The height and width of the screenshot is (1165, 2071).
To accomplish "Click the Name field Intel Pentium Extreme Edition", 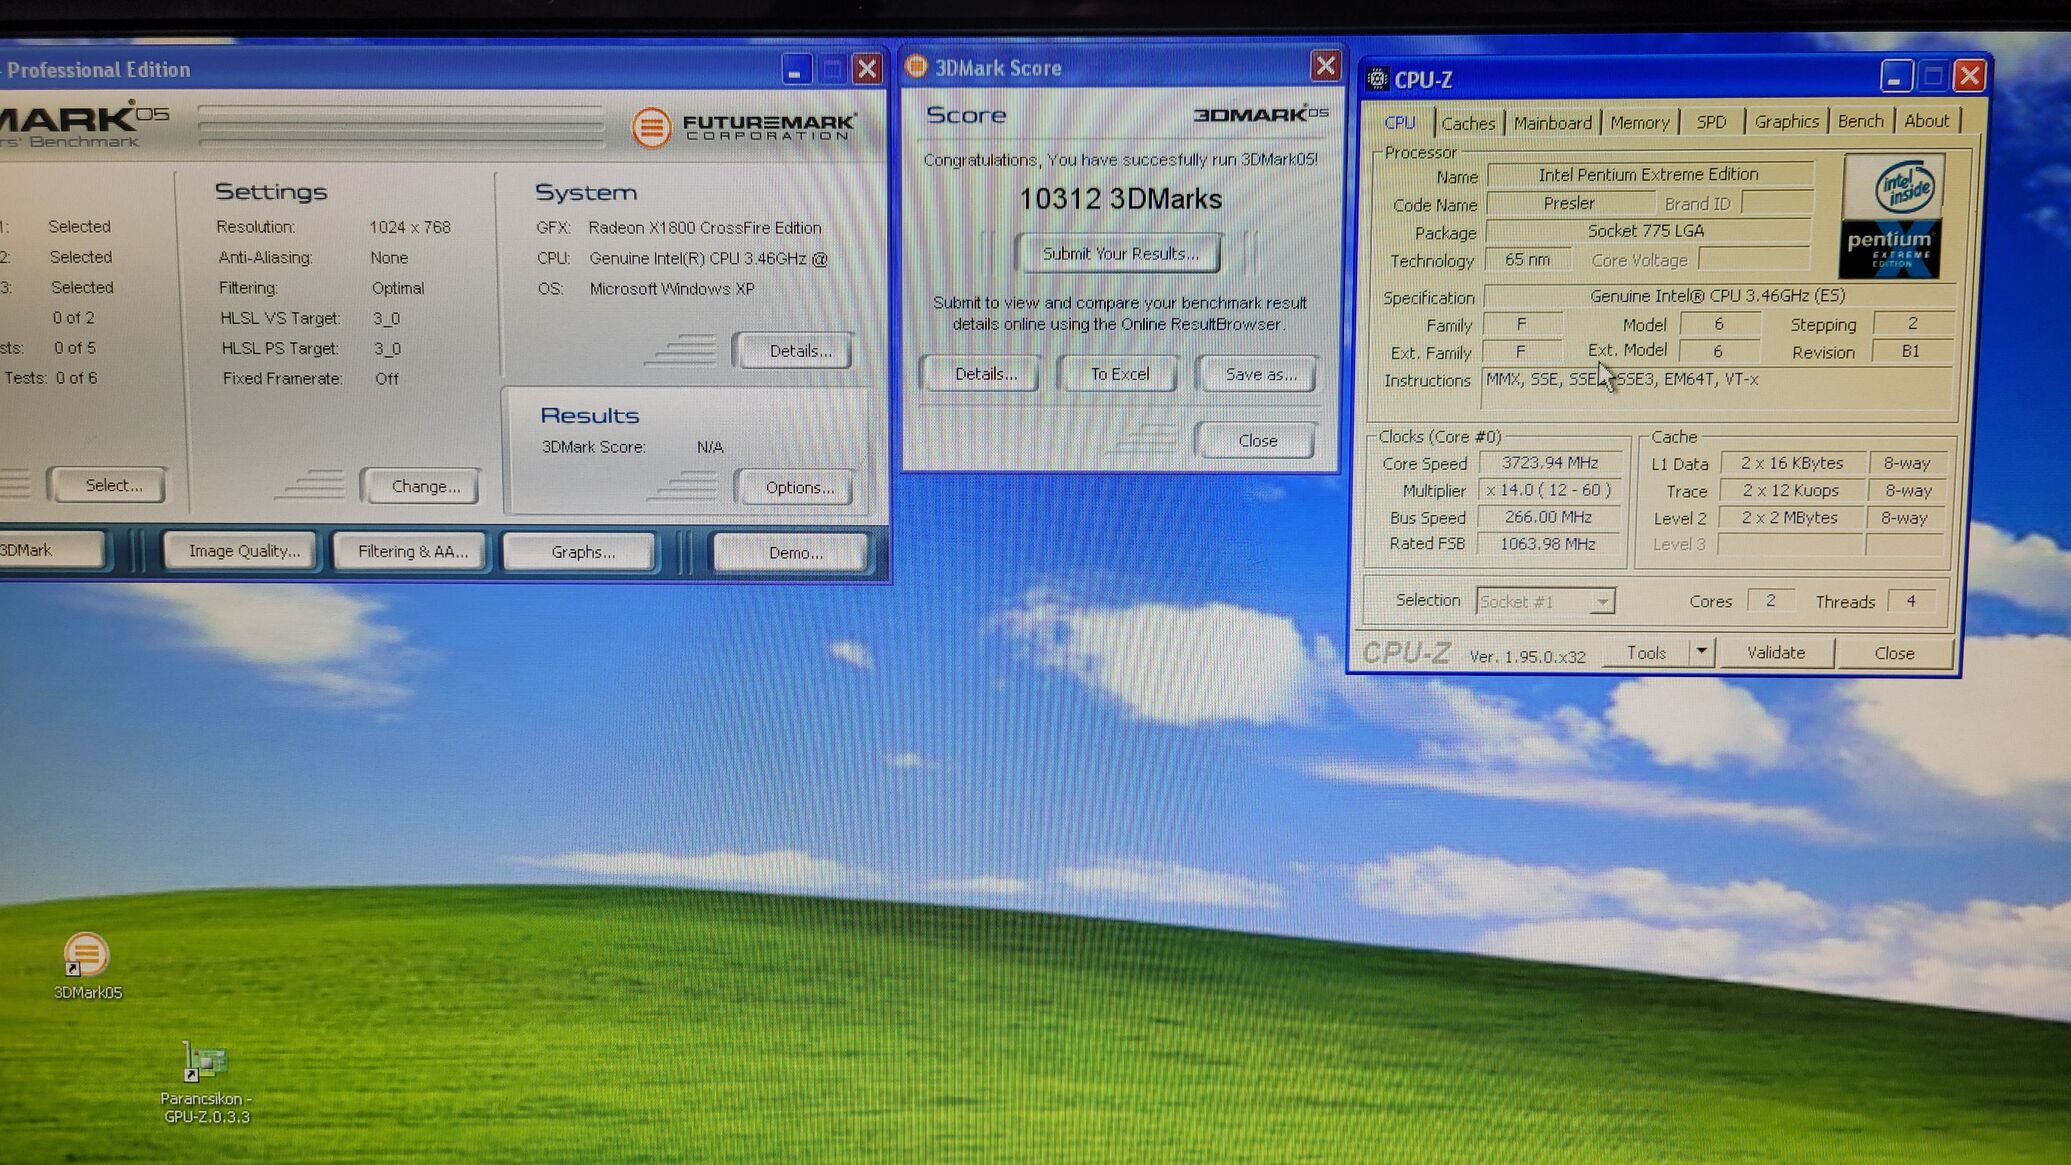I will (x=1648, y=174).
